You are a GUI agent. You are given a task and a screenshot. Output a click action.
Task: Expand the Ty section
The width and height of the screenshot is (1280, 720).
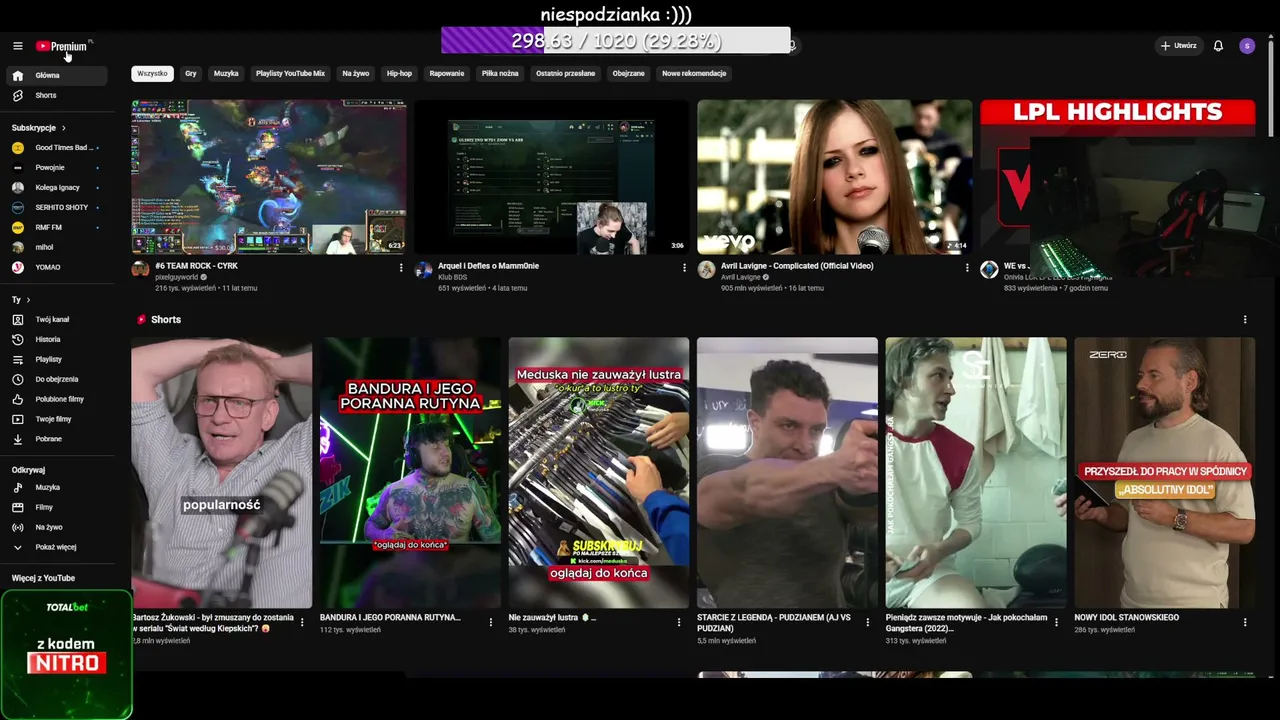point(21,300)
